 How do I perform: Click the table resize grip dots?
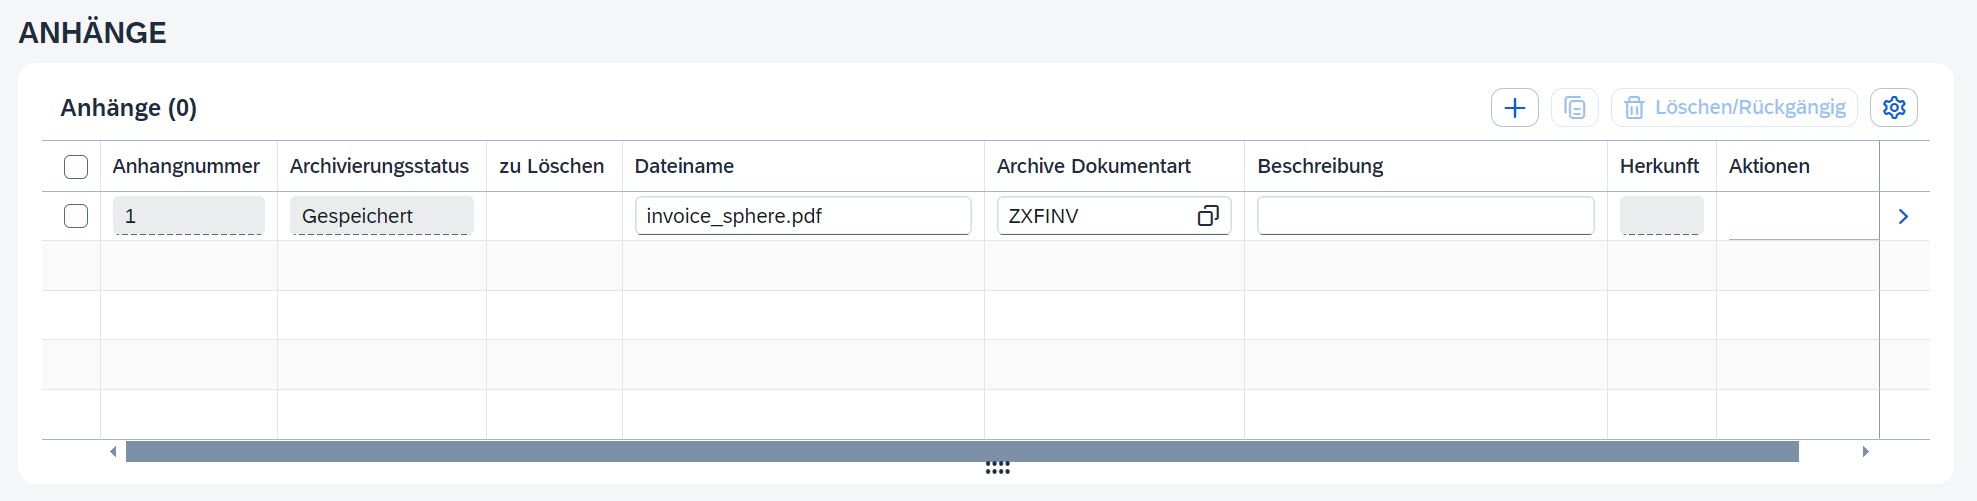point(997,468)
